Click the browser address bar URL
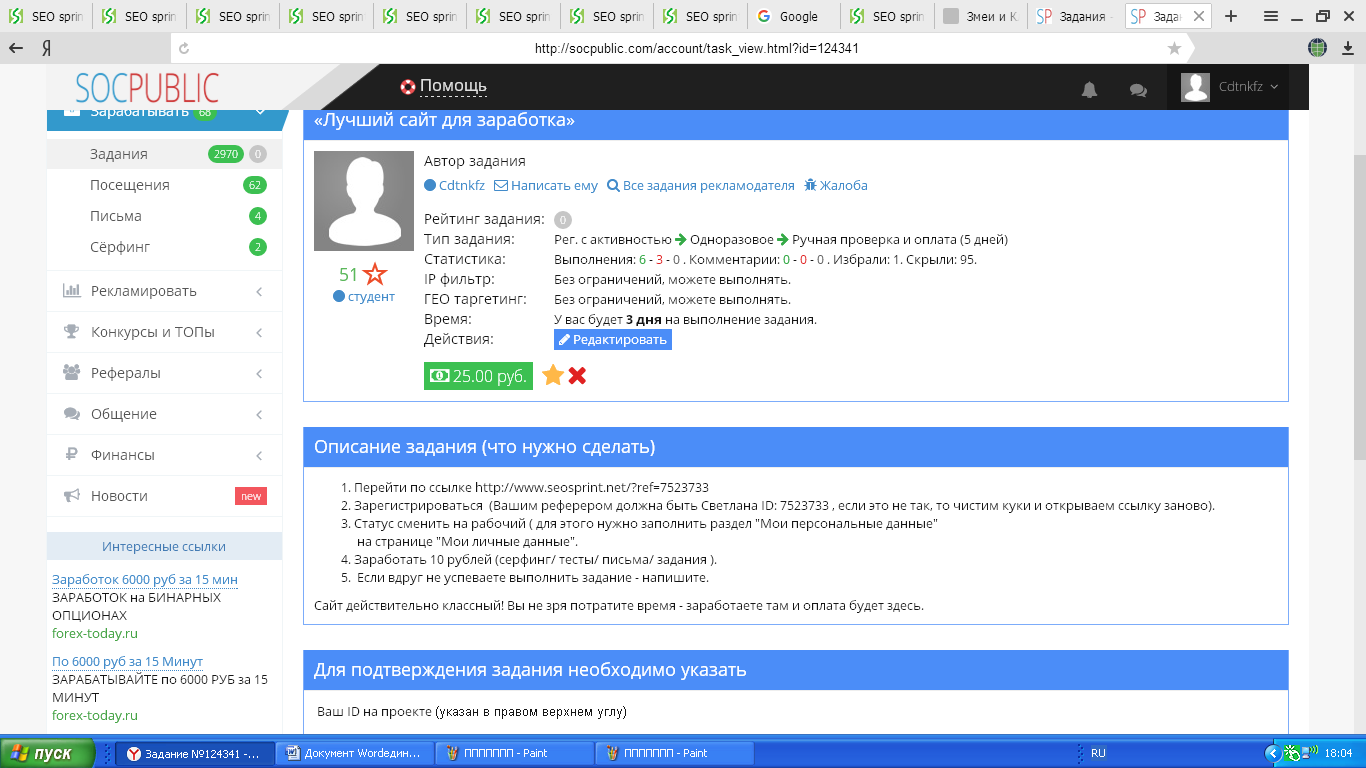The height and width of the screenshot is (768, 1366). pyautogui.click(x=697, y=48)
